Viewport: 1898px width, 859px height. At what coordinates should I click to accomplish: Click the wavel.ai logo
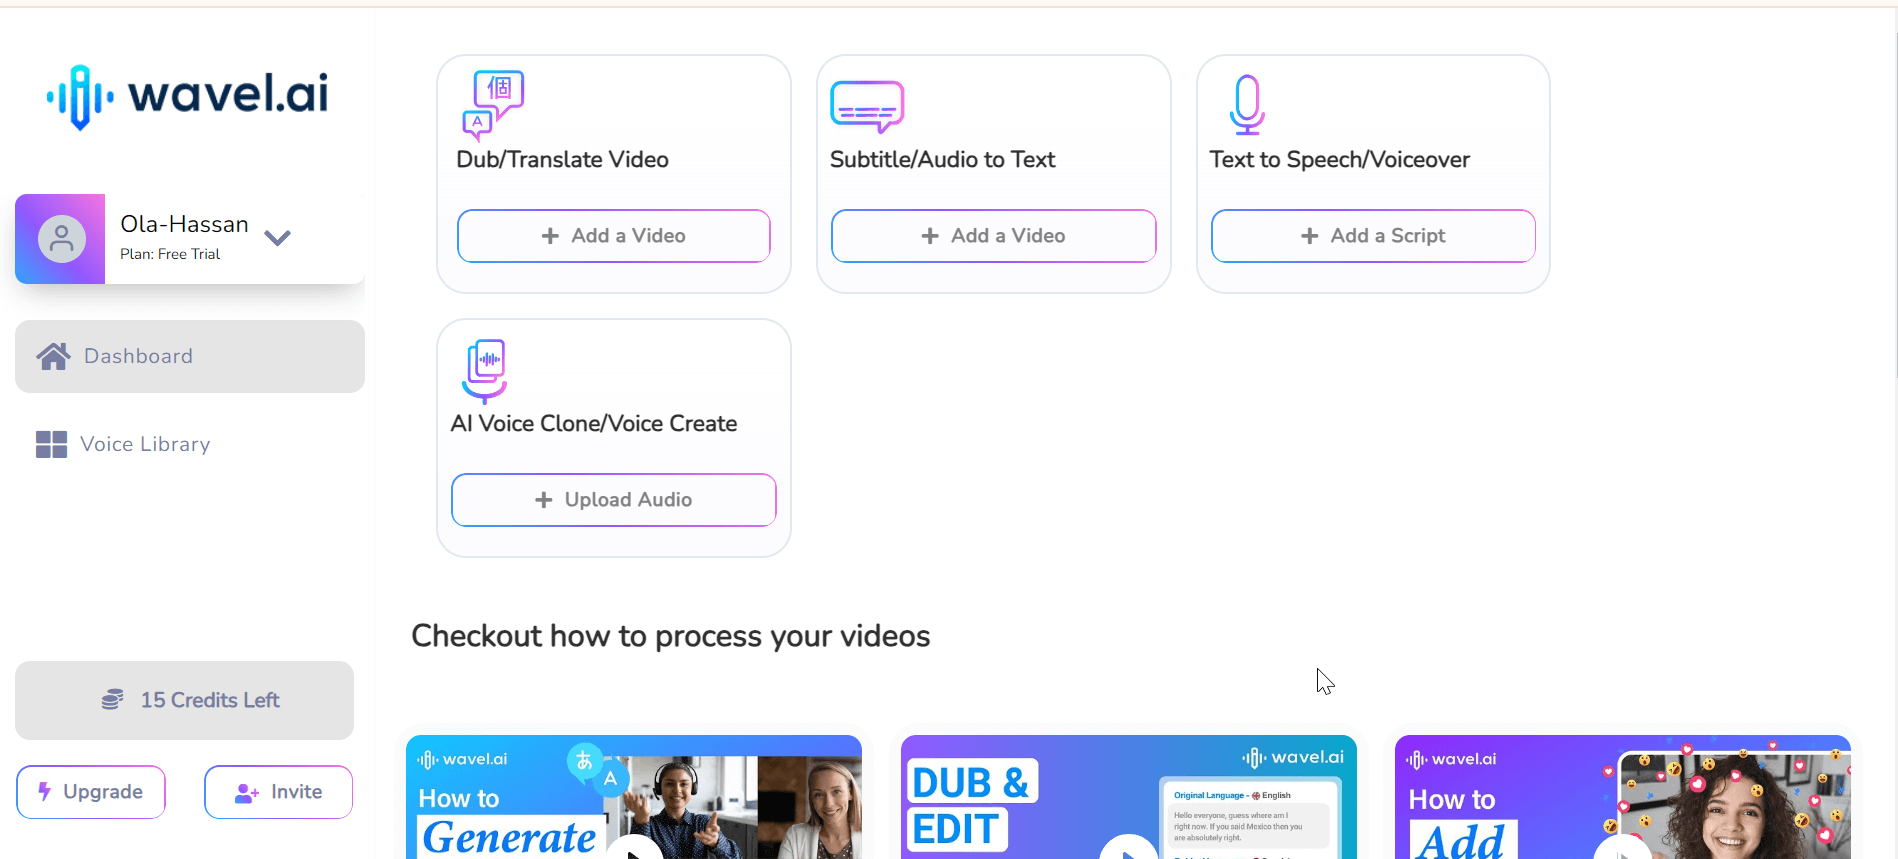coord(188,97)
